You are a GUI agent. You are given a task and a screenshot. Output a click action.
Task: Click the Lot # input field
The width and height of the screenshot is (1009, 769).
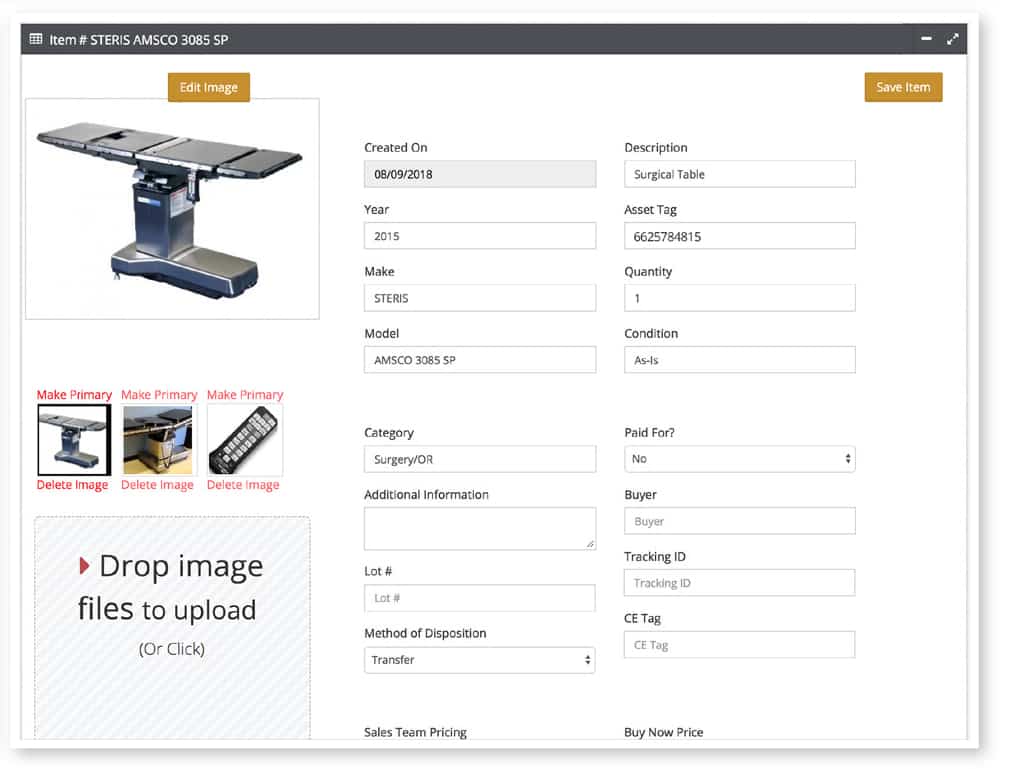click(x=479, y=598)
